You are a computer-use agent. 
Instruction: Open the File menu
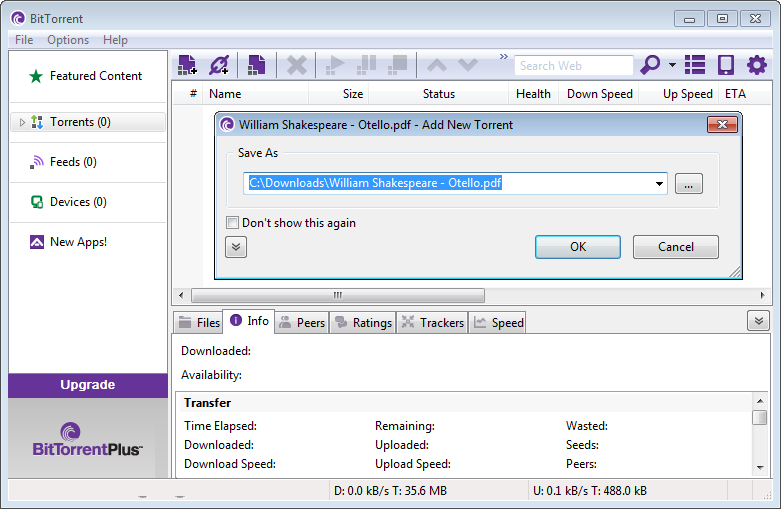click(24, 40)
